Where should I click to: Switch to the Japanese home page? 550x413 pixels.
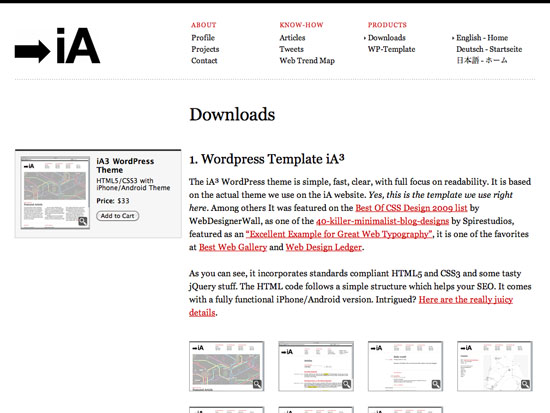[x=482, y=60]
